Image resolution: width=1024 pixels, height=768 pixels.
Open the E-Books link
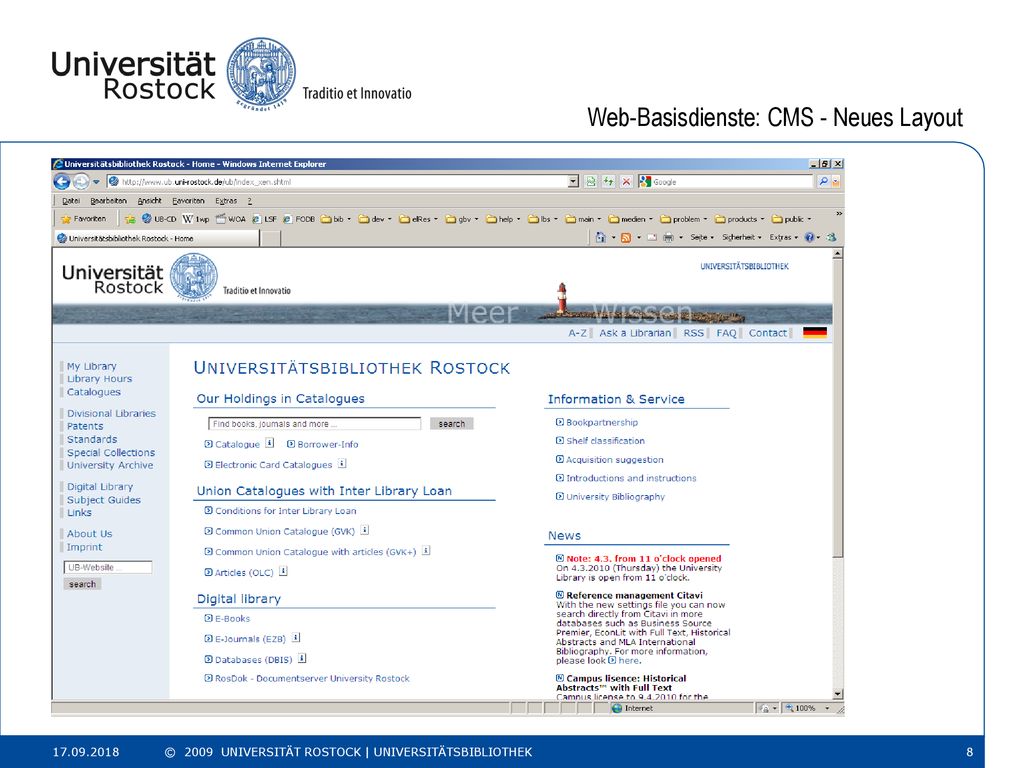[232, 618]
